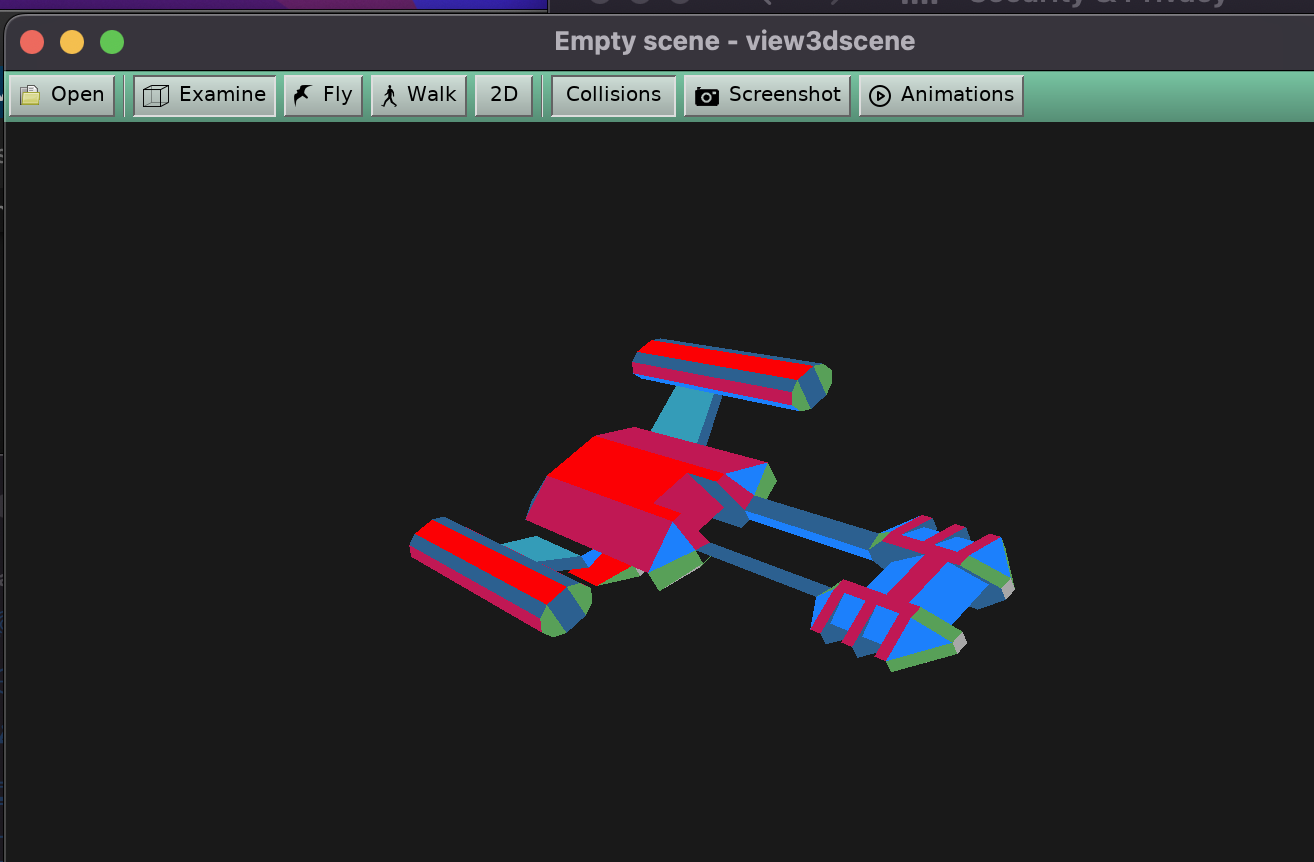
Task: Click the window title 'Empty scene - view3dscene'
Action: coord(735,42)
